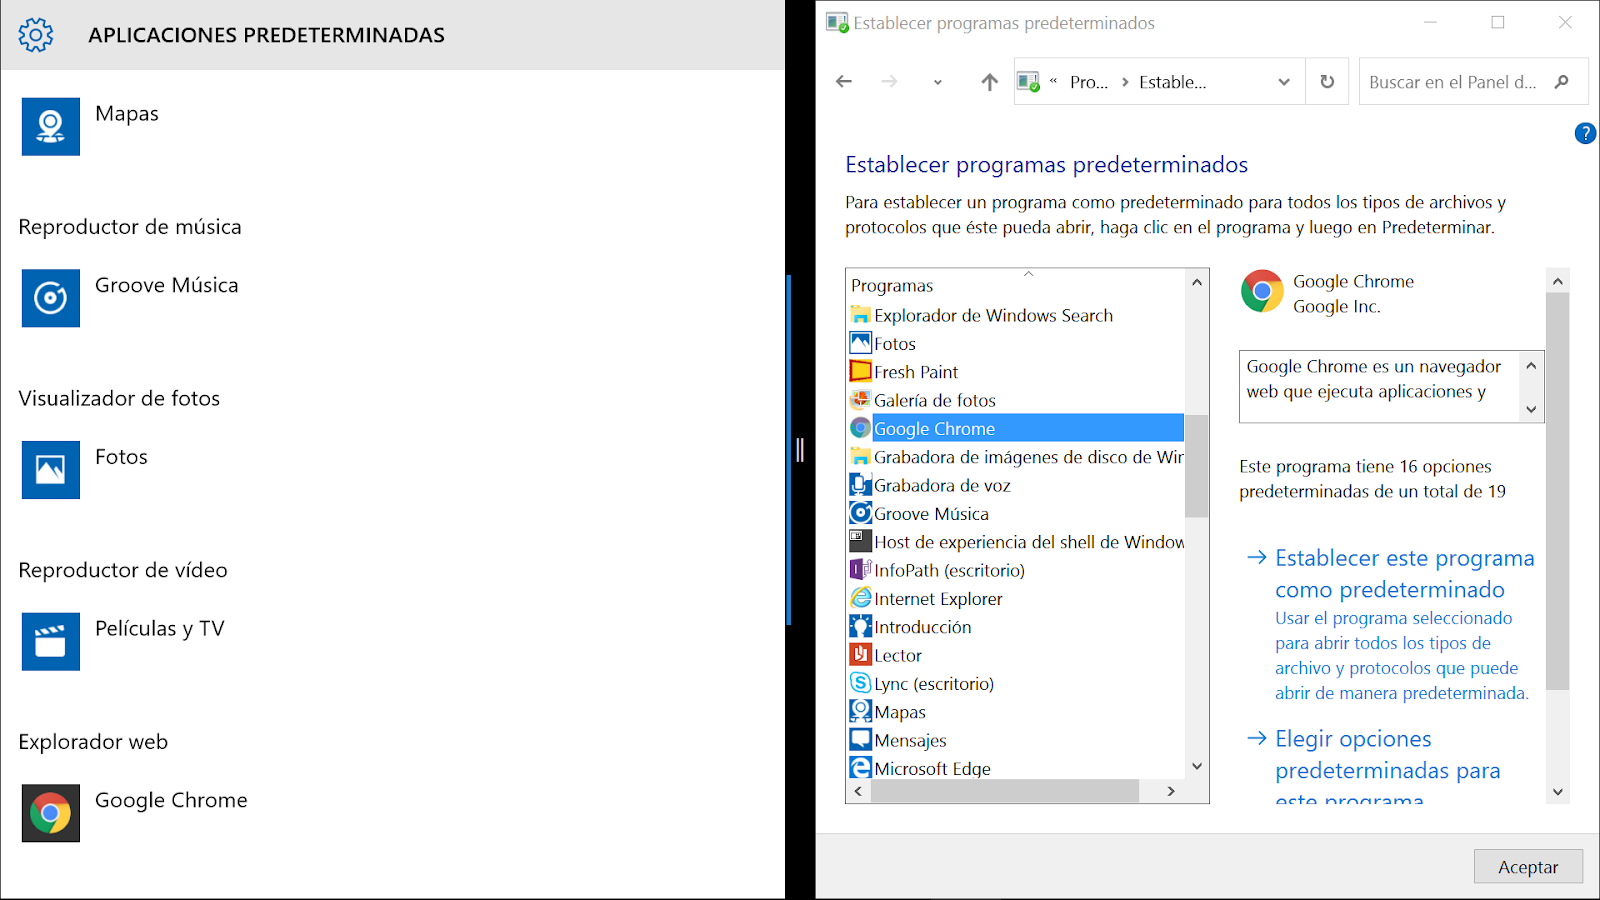Click the details pane scroll down arrow
The width and height of the screenshot is (1600, 900).
point(1557,792)
